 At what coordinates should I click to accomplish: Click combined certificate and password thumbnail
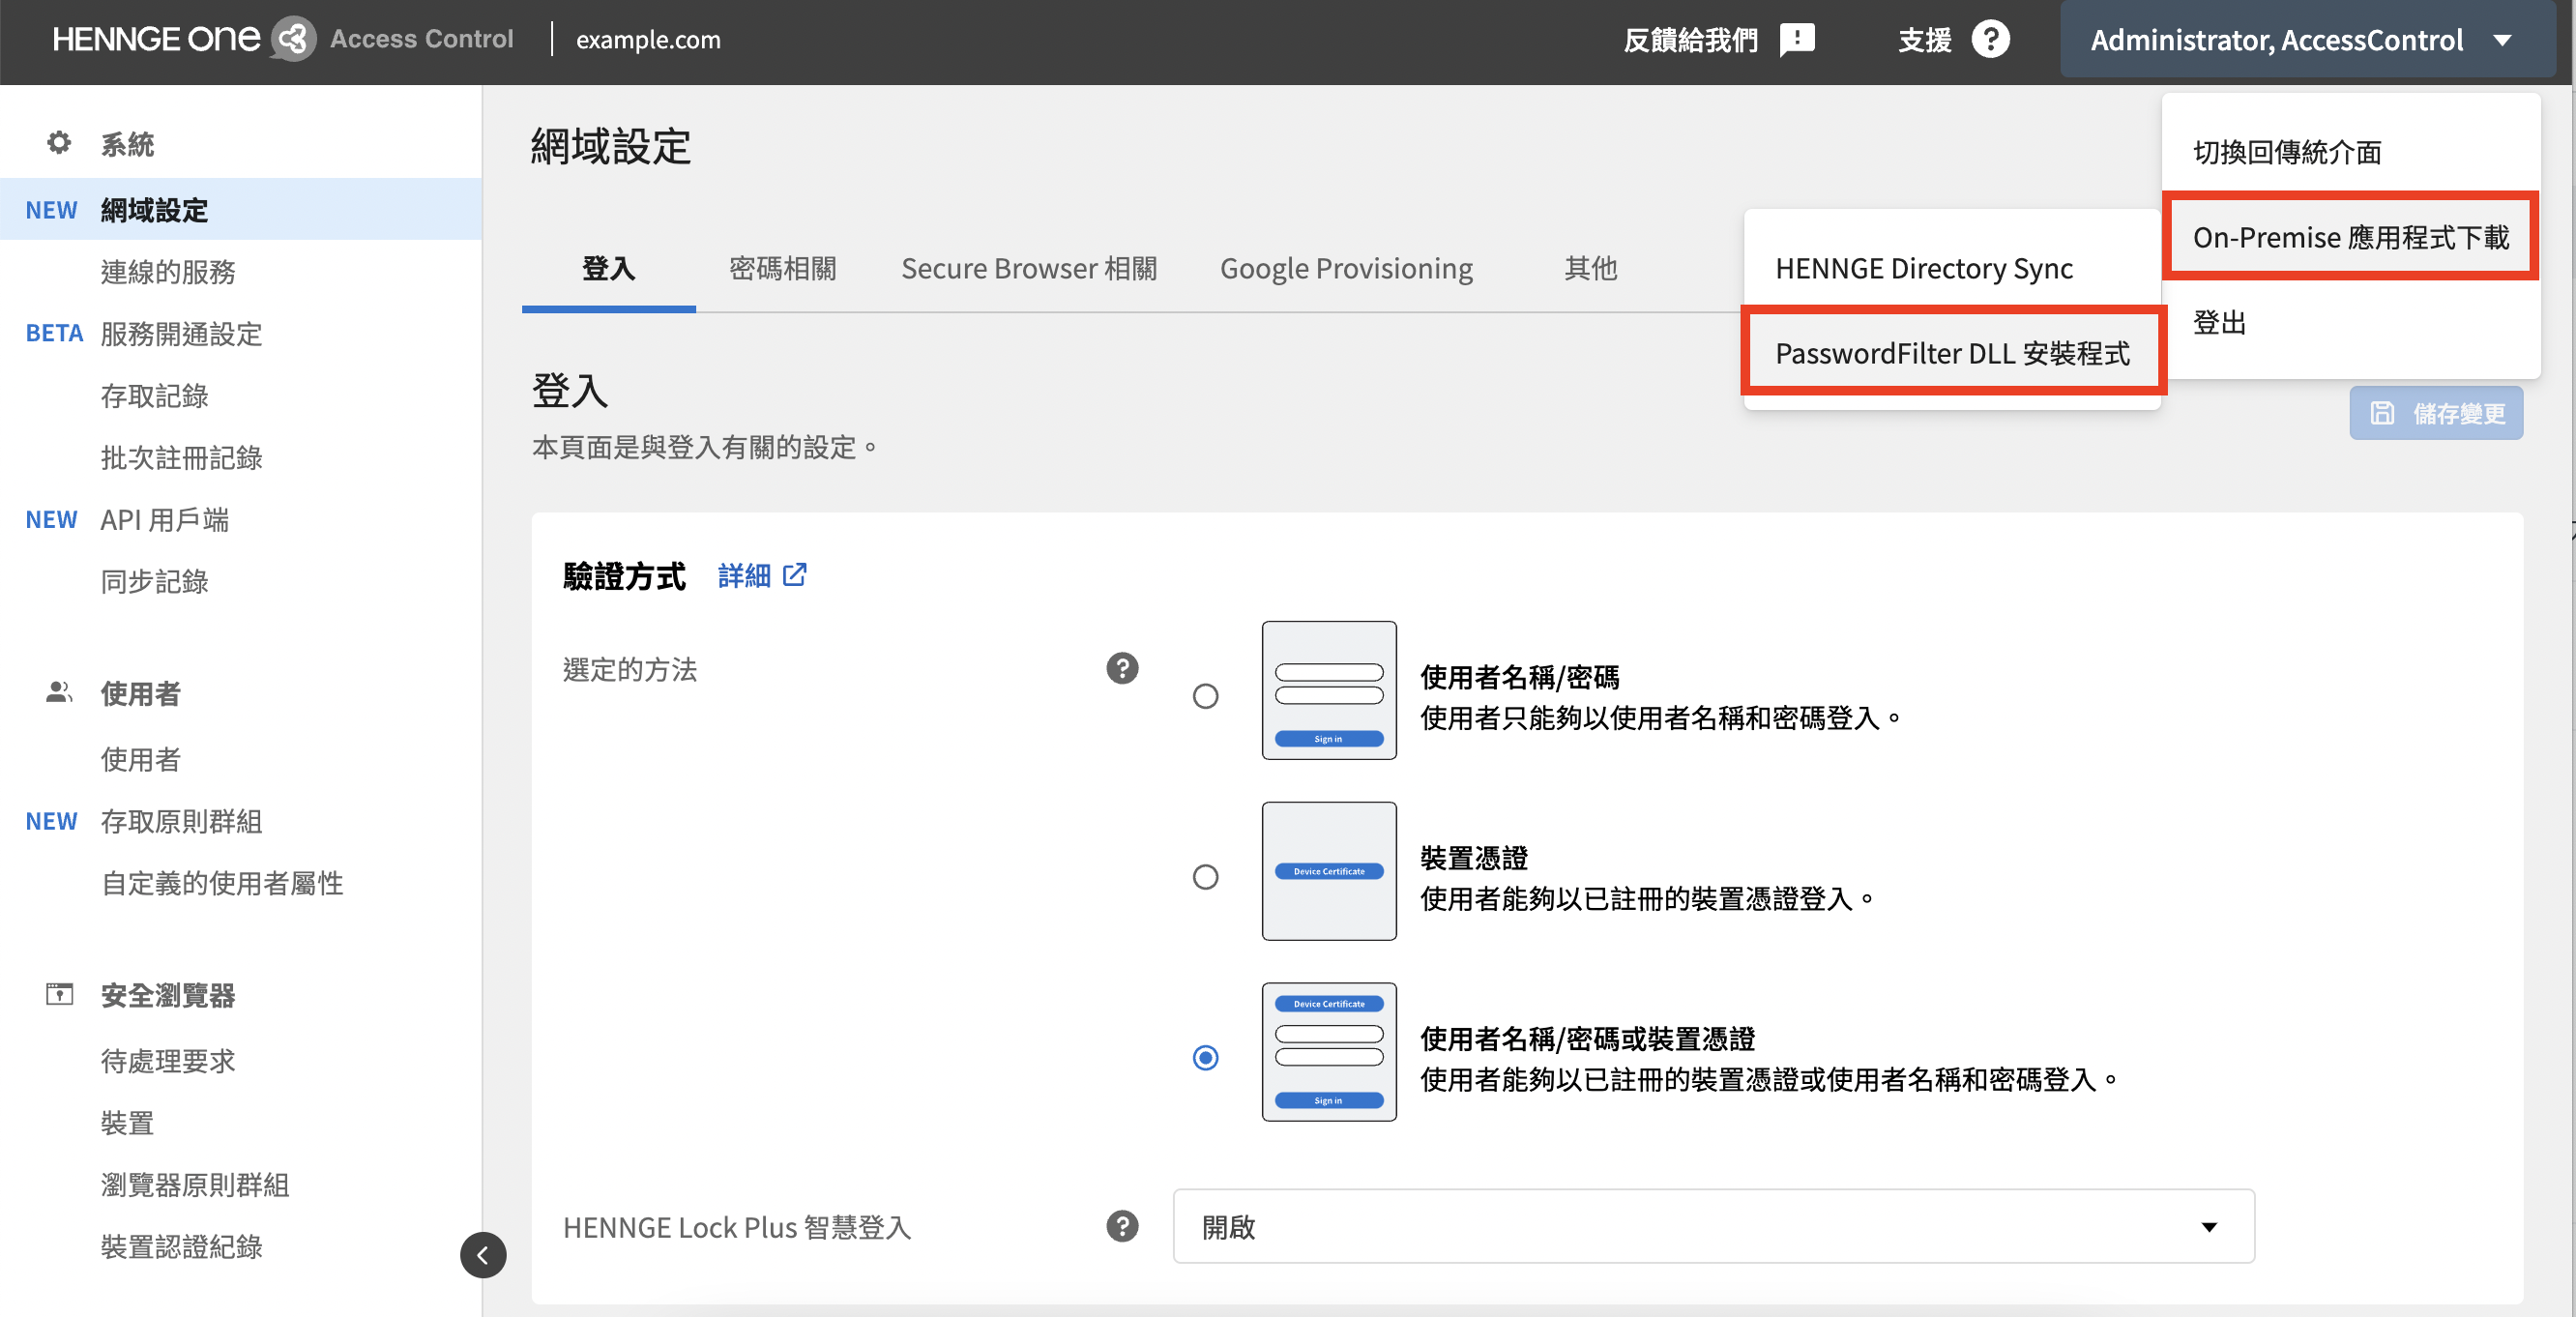(x=1329, y=1052)
